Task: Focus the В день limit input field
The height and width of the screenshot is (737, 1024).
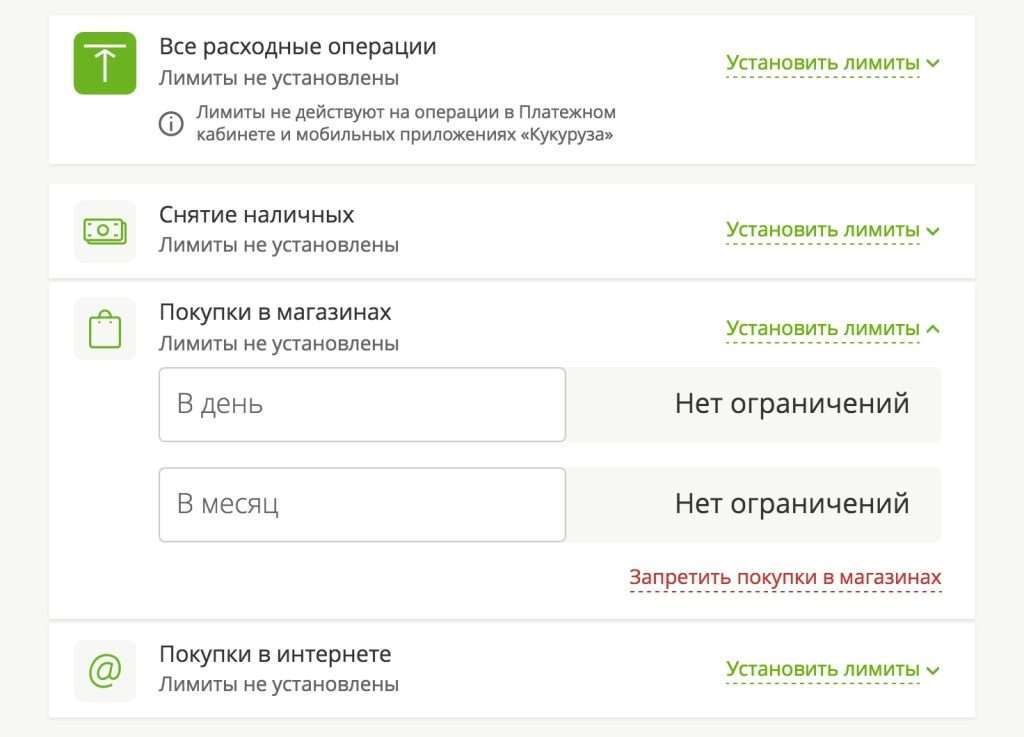Action: pos(362,404)
